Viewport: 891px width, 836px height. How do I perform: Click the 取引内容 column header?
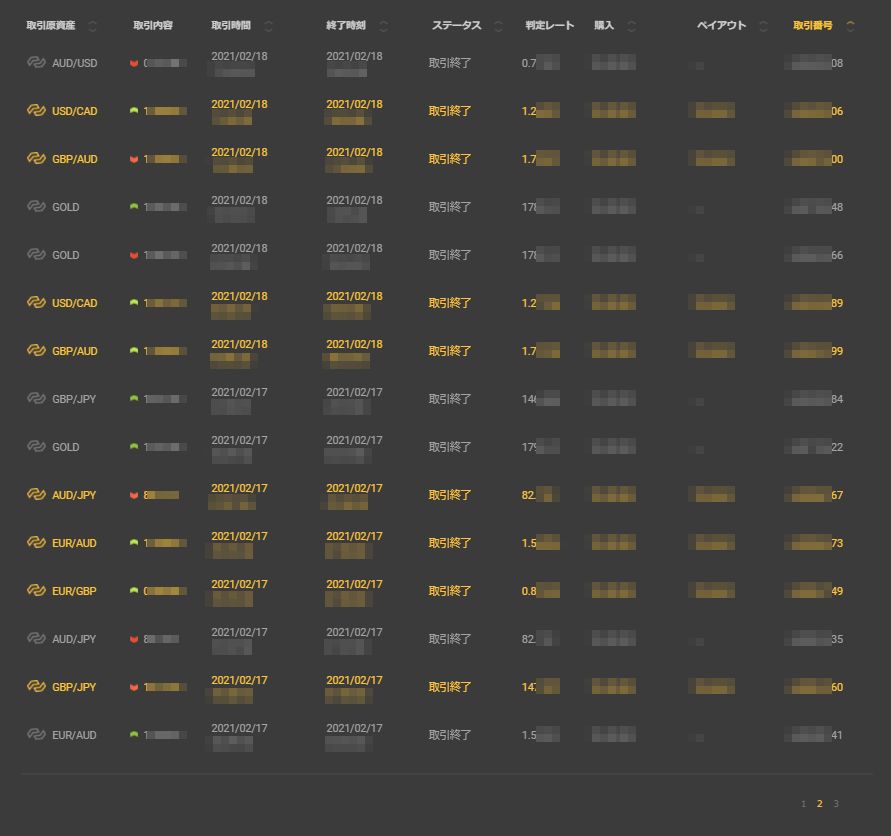tap(152, 26)
